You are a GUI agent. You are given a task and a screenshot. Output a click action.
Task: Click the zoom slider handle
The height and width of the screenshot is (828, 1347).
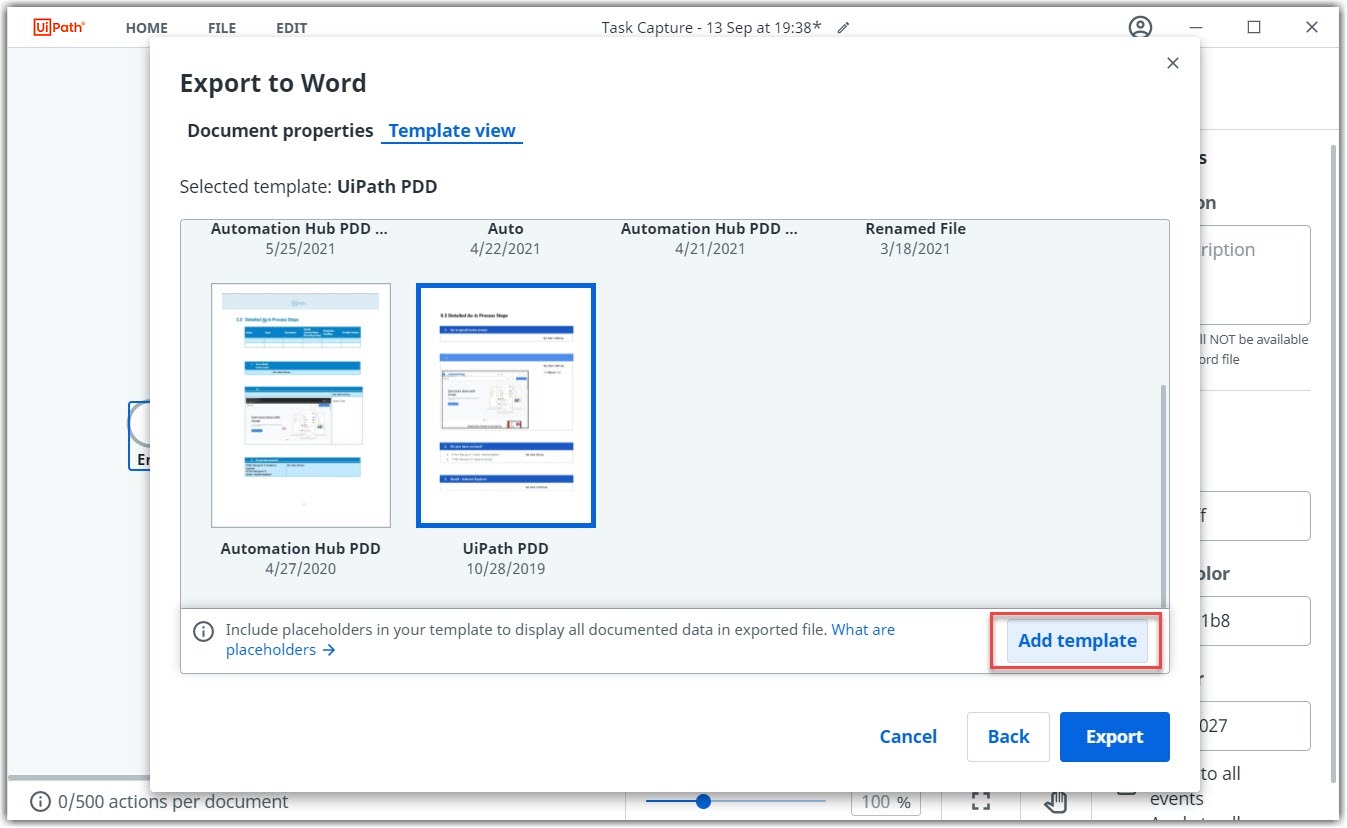[x=703, y=801]
